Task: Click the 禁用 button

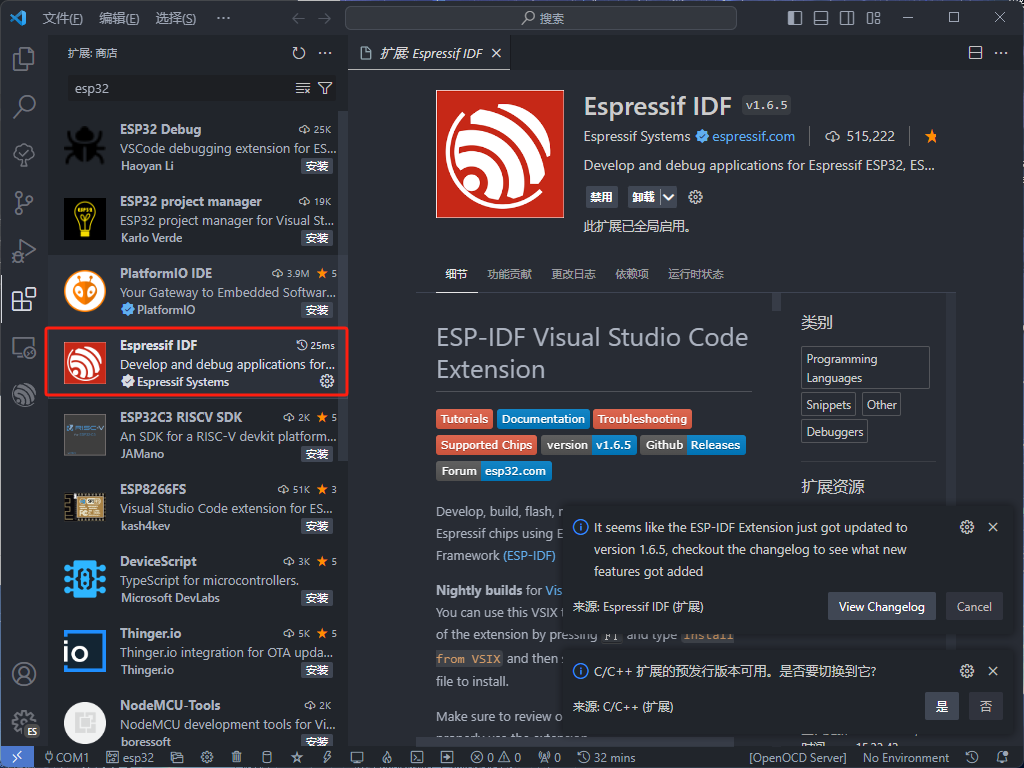Action: click(x=601, y=197)
